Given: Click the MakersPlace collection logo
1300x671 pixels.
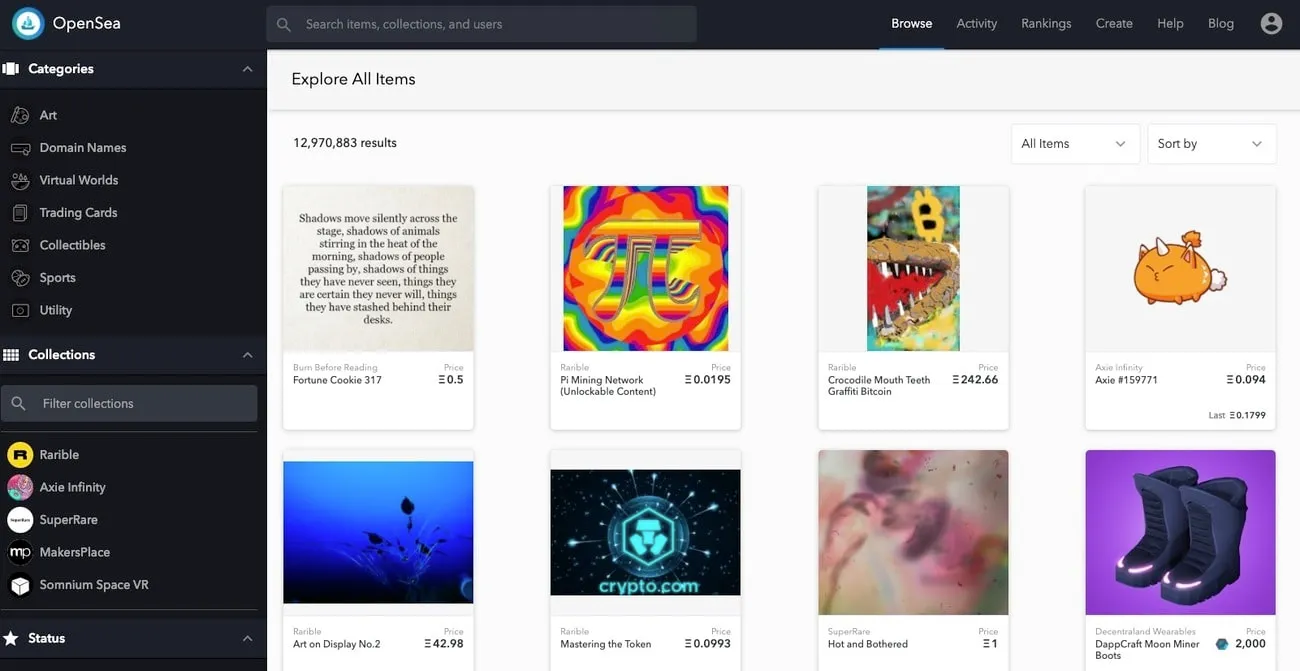Looking at the screenshot, I should coord(20,552).
